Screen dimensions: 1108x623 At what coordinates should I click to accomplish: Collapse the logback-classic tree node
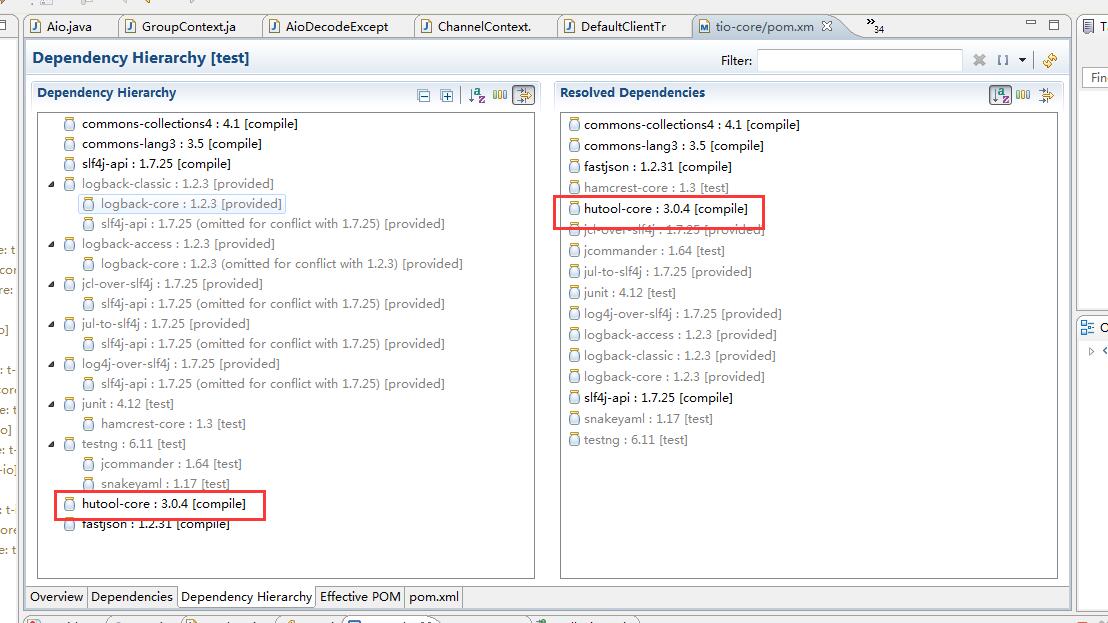[x=52, y=184]
